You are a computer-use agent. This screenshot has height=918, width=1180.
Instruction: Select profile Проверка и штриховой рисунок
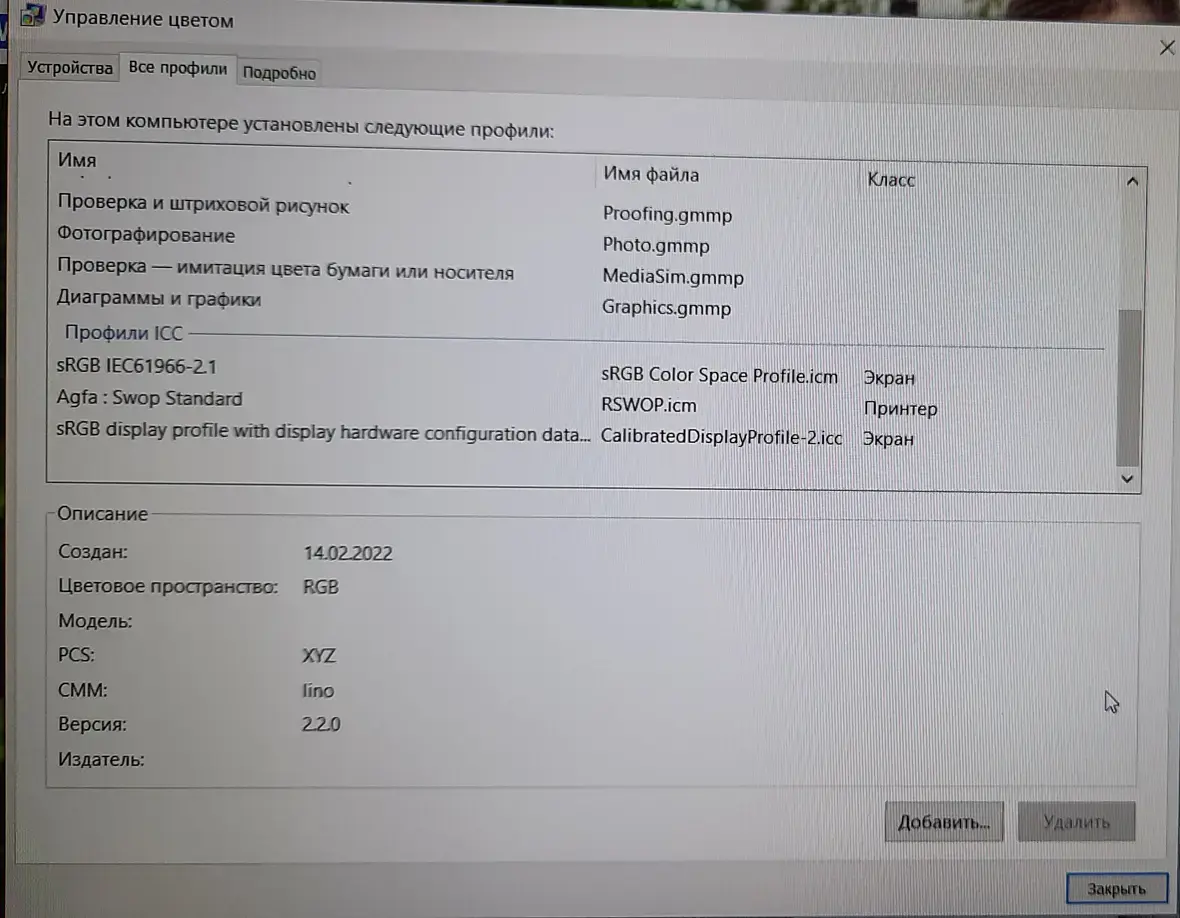pyautogui.click(x=203, y=204)
